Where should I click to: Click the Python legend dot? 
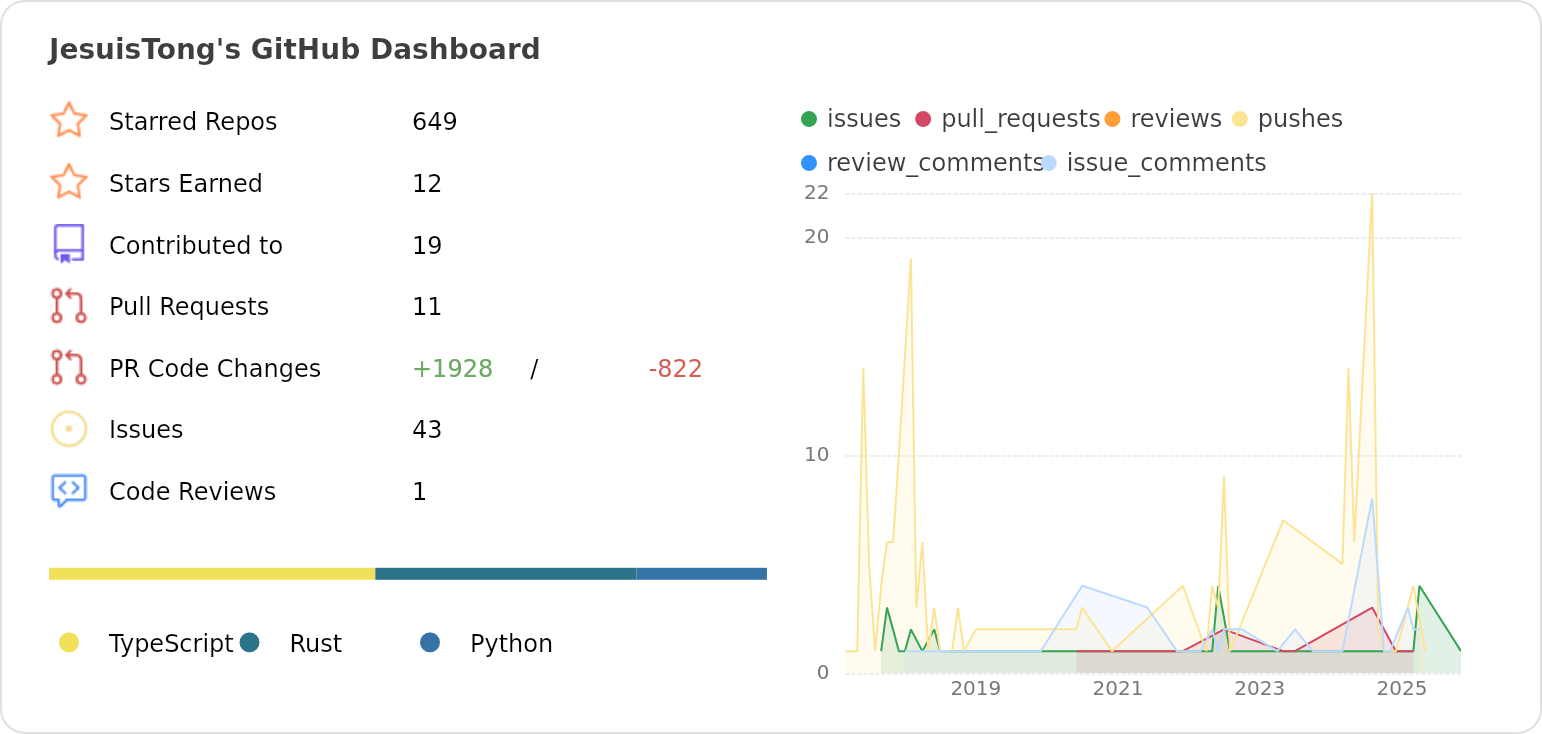430,643
